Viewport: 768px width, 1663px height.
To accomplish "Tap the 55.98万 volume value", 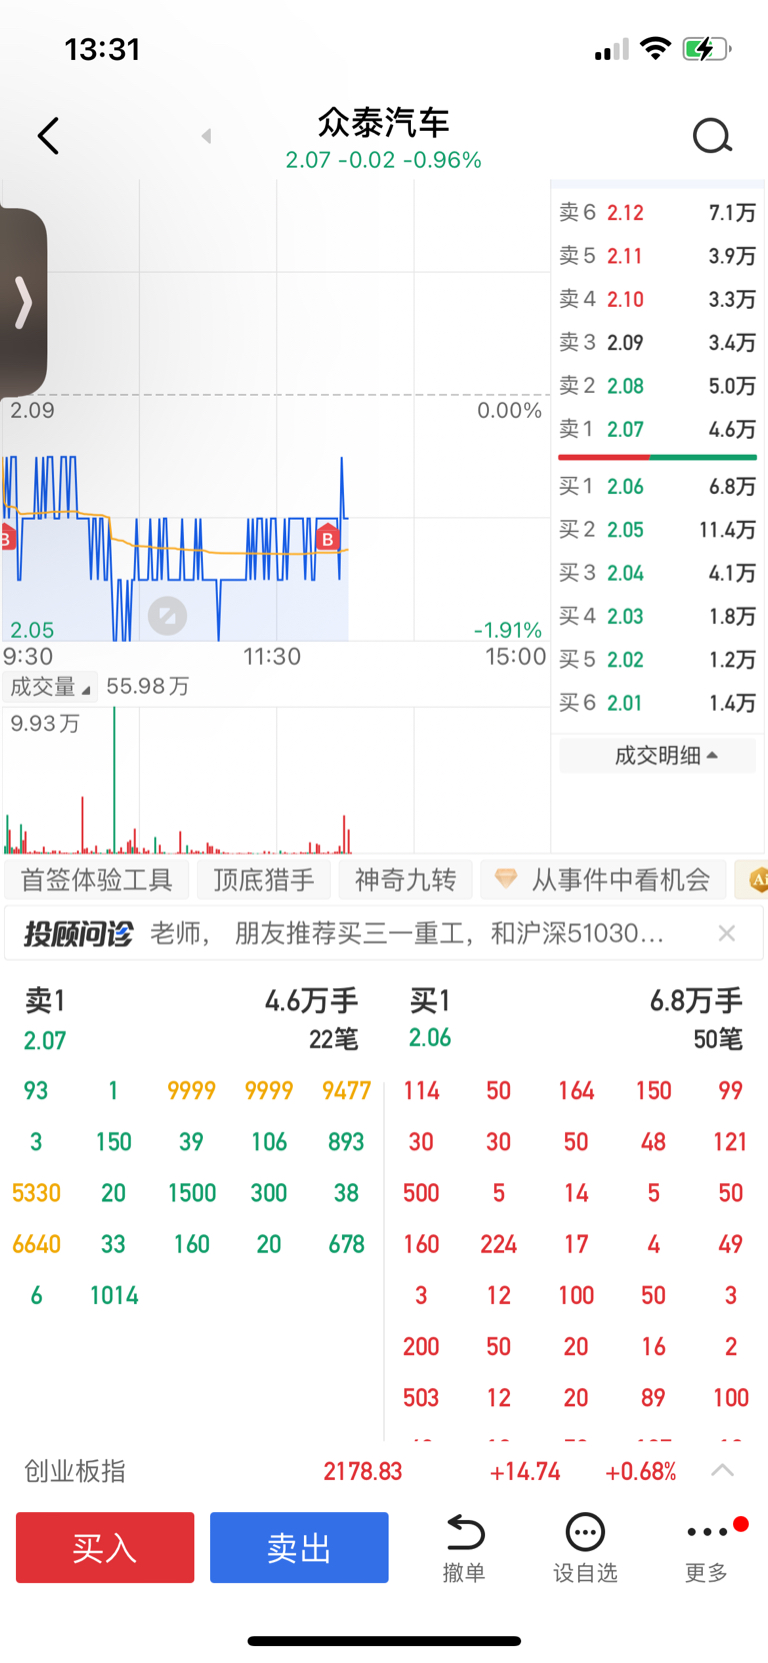I will click(x=148, y=686).
